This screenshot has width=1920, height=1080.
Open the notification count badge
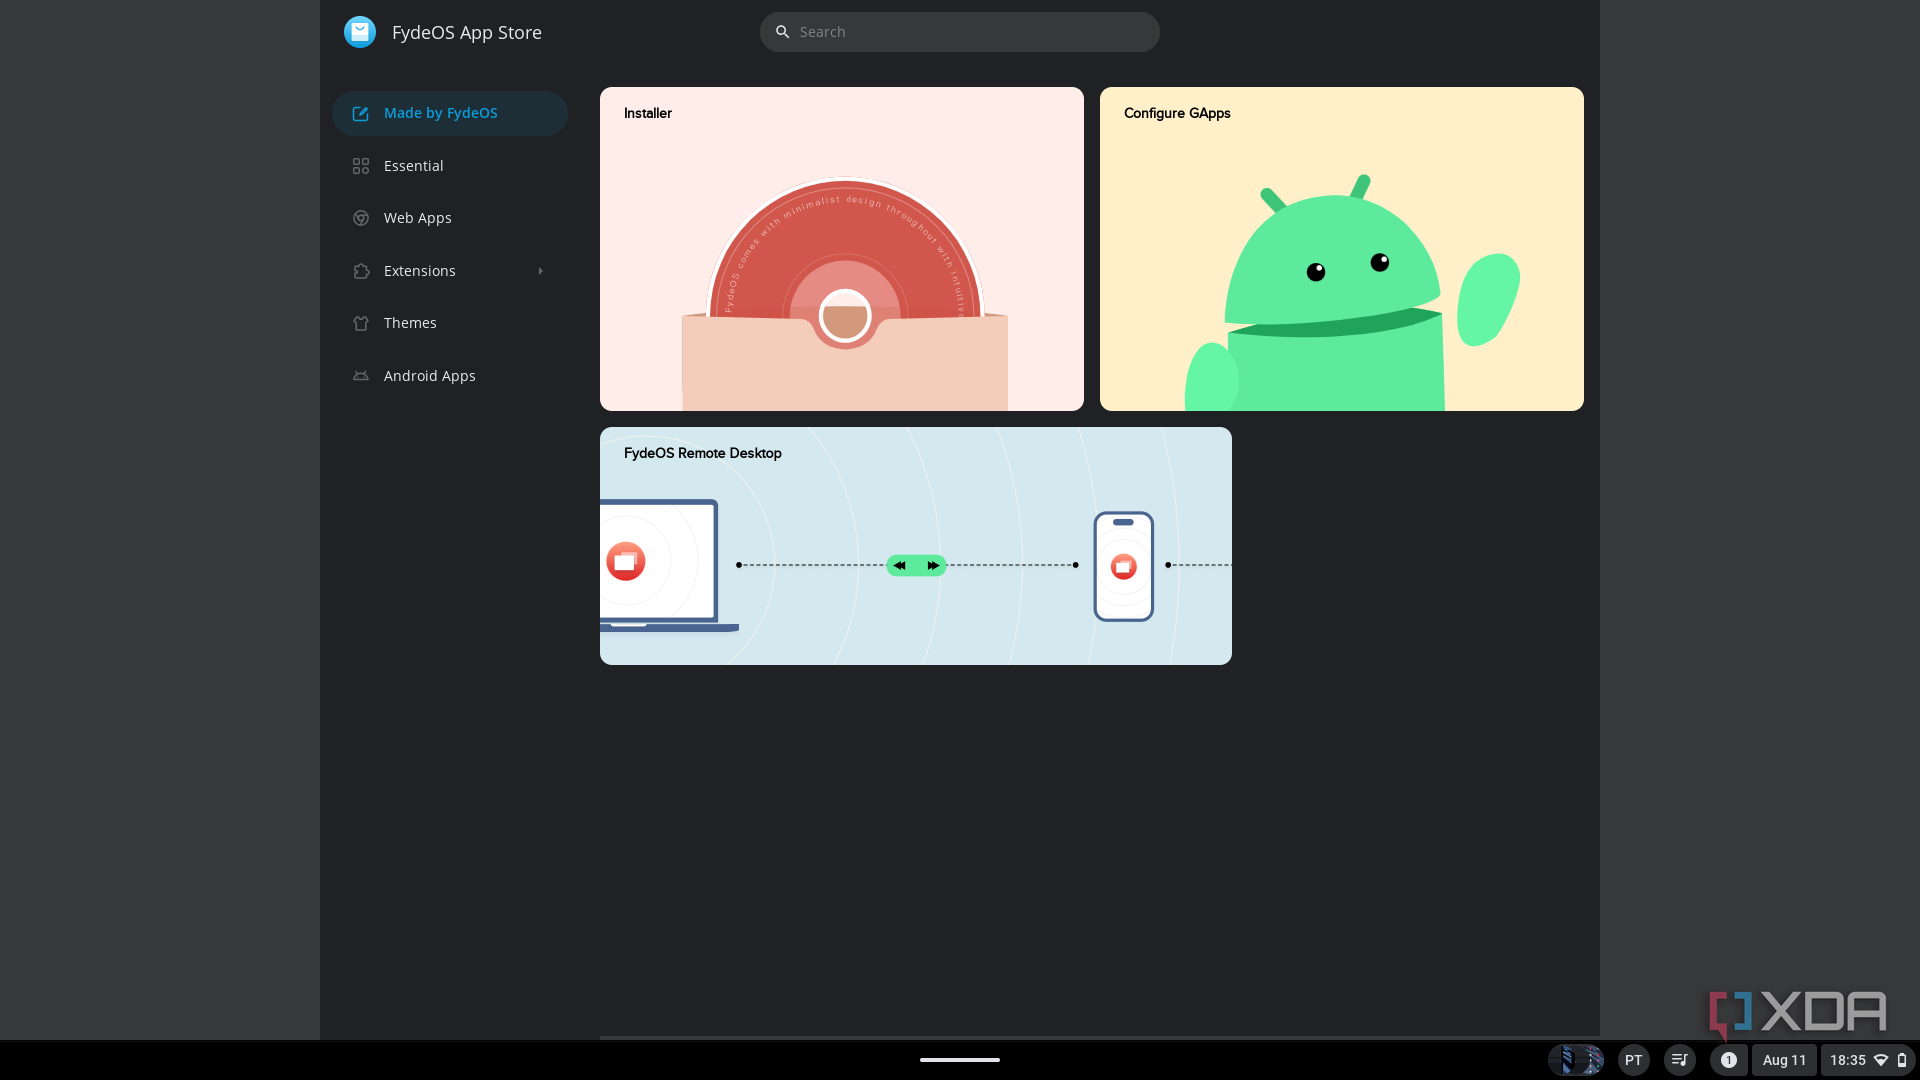(1728, 1060)
